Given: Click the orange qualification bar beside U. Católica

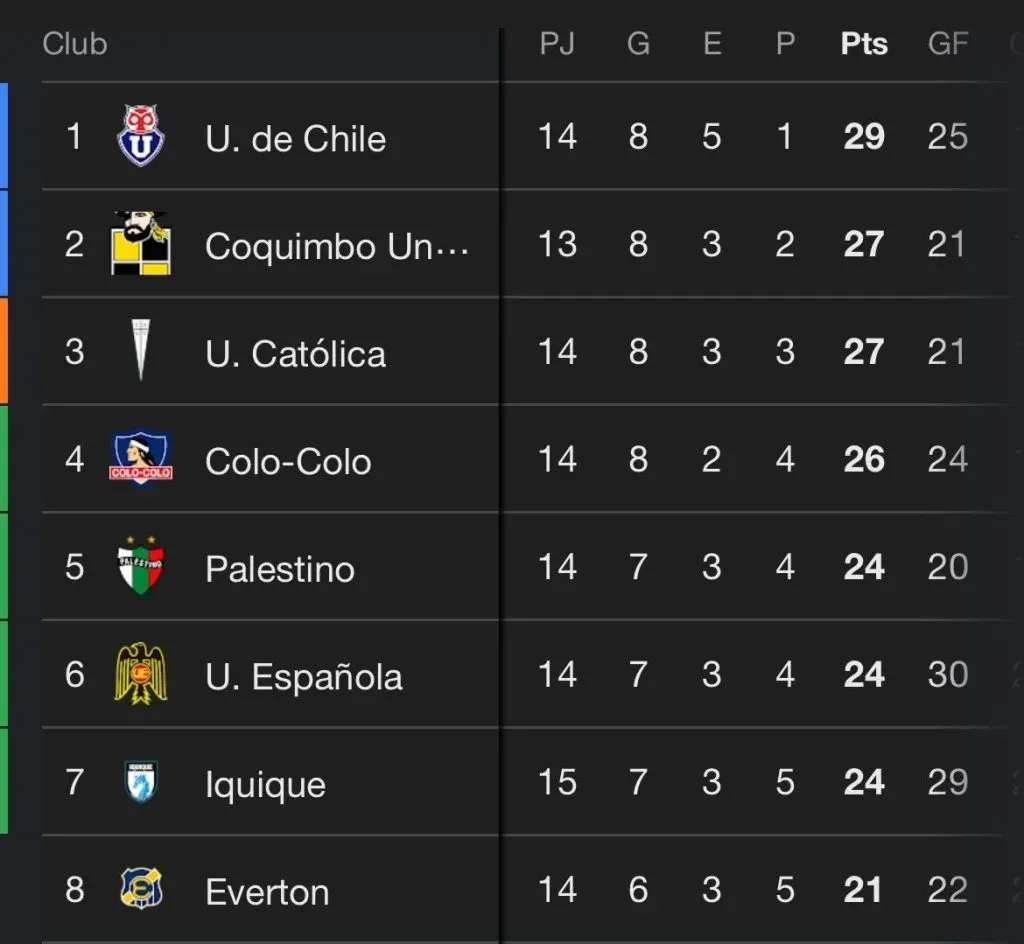Looking at the screenshot, I should [4, 351].
